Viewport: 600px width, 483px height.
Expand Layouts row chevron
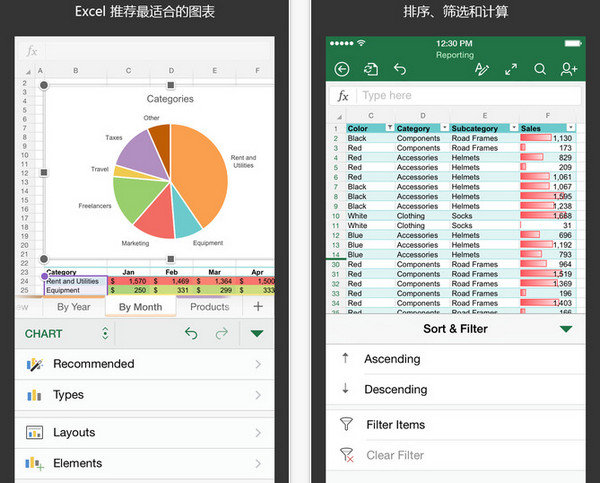(x=258, y=432)
